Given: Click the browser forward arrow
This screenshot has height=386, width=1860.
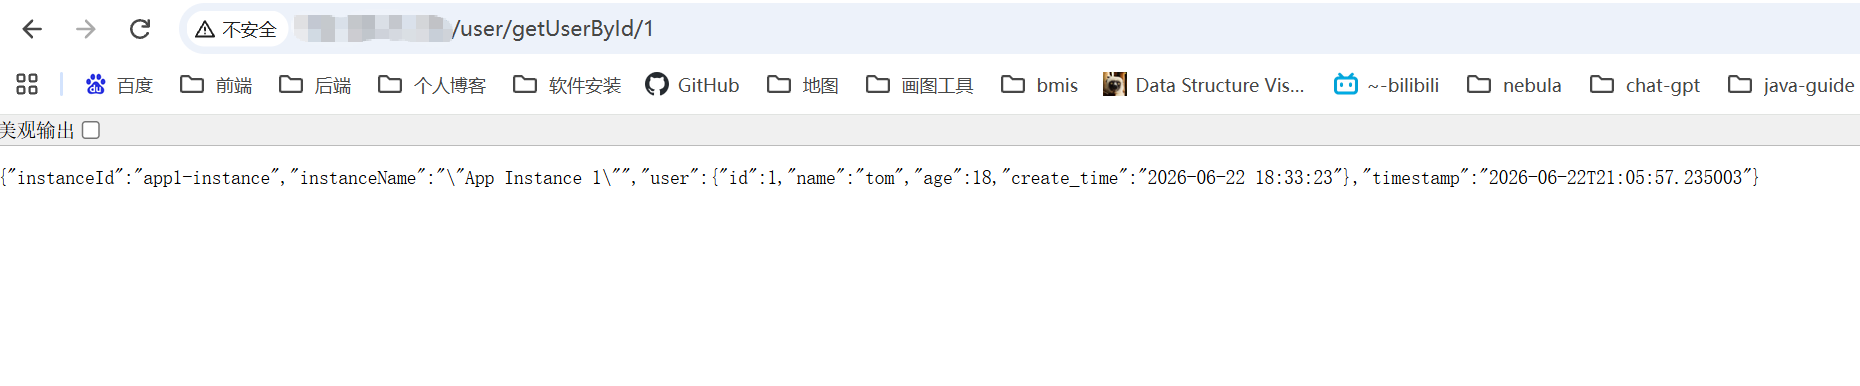Looking at the screenshot, I should coord(86,29).
